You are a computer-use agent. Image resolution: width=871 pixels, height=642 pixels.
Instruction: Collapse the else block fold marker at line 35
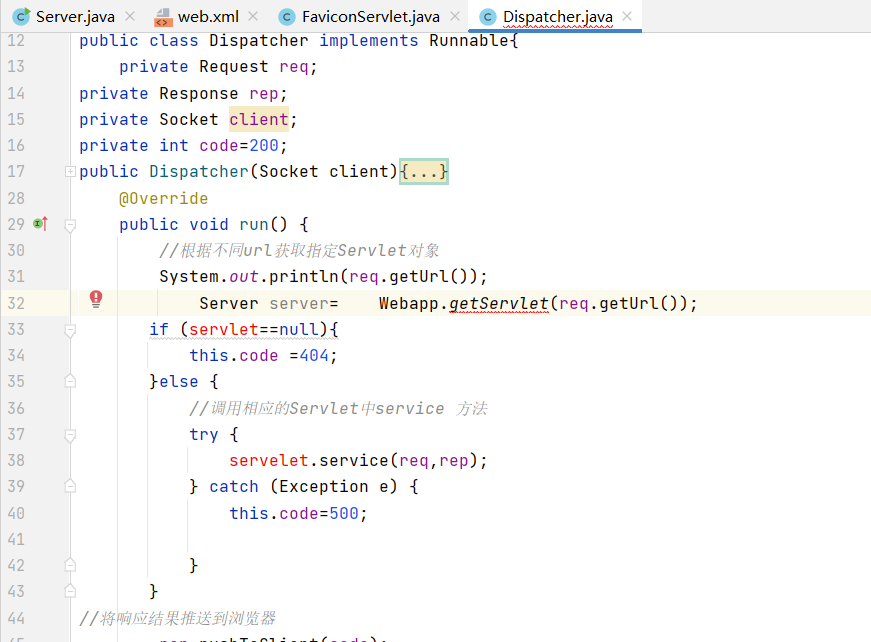click(x=70, y=381)
